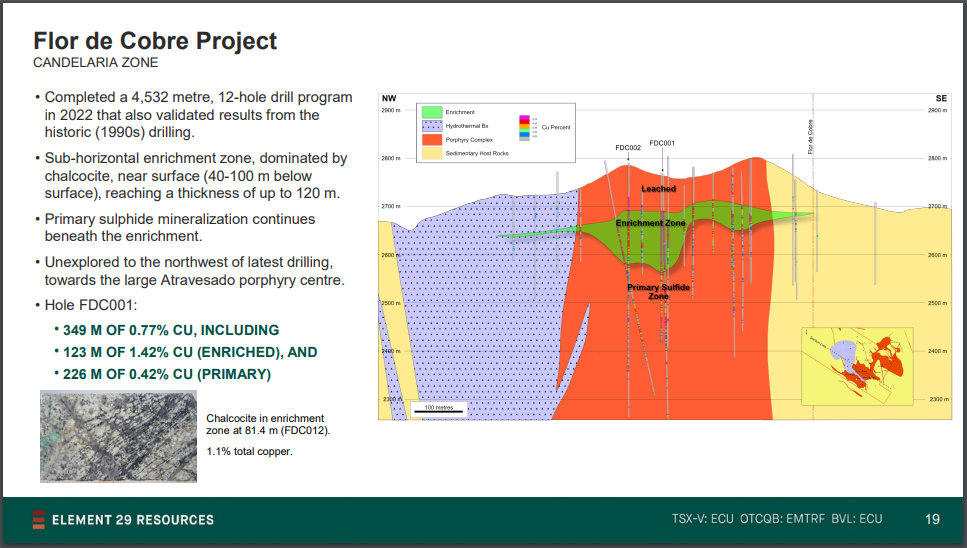Click the 'Primary Sulfide Zone' label
This screenshot has height=548, width=967.
(659, 292)
